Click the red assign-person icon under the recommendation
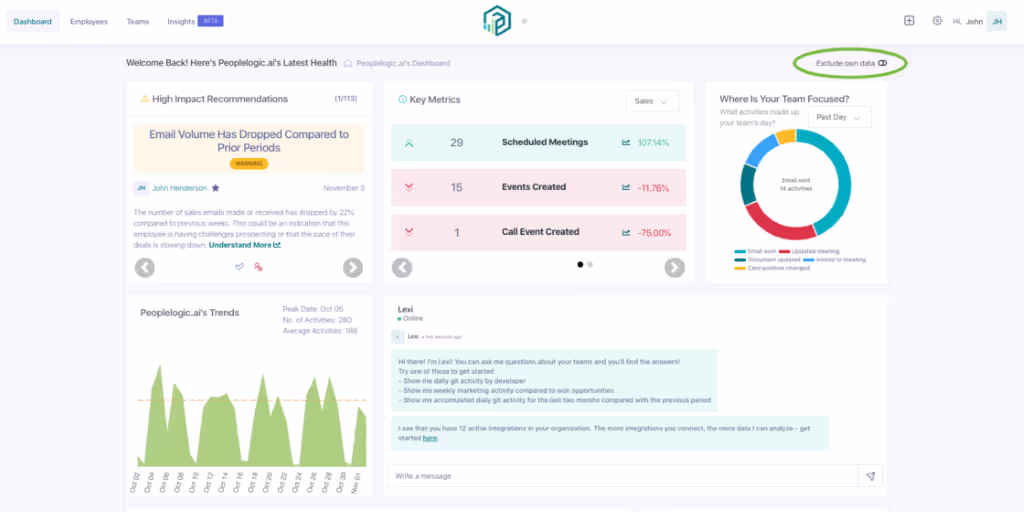The image size is (1024, 512). click(x=258, y=266)
